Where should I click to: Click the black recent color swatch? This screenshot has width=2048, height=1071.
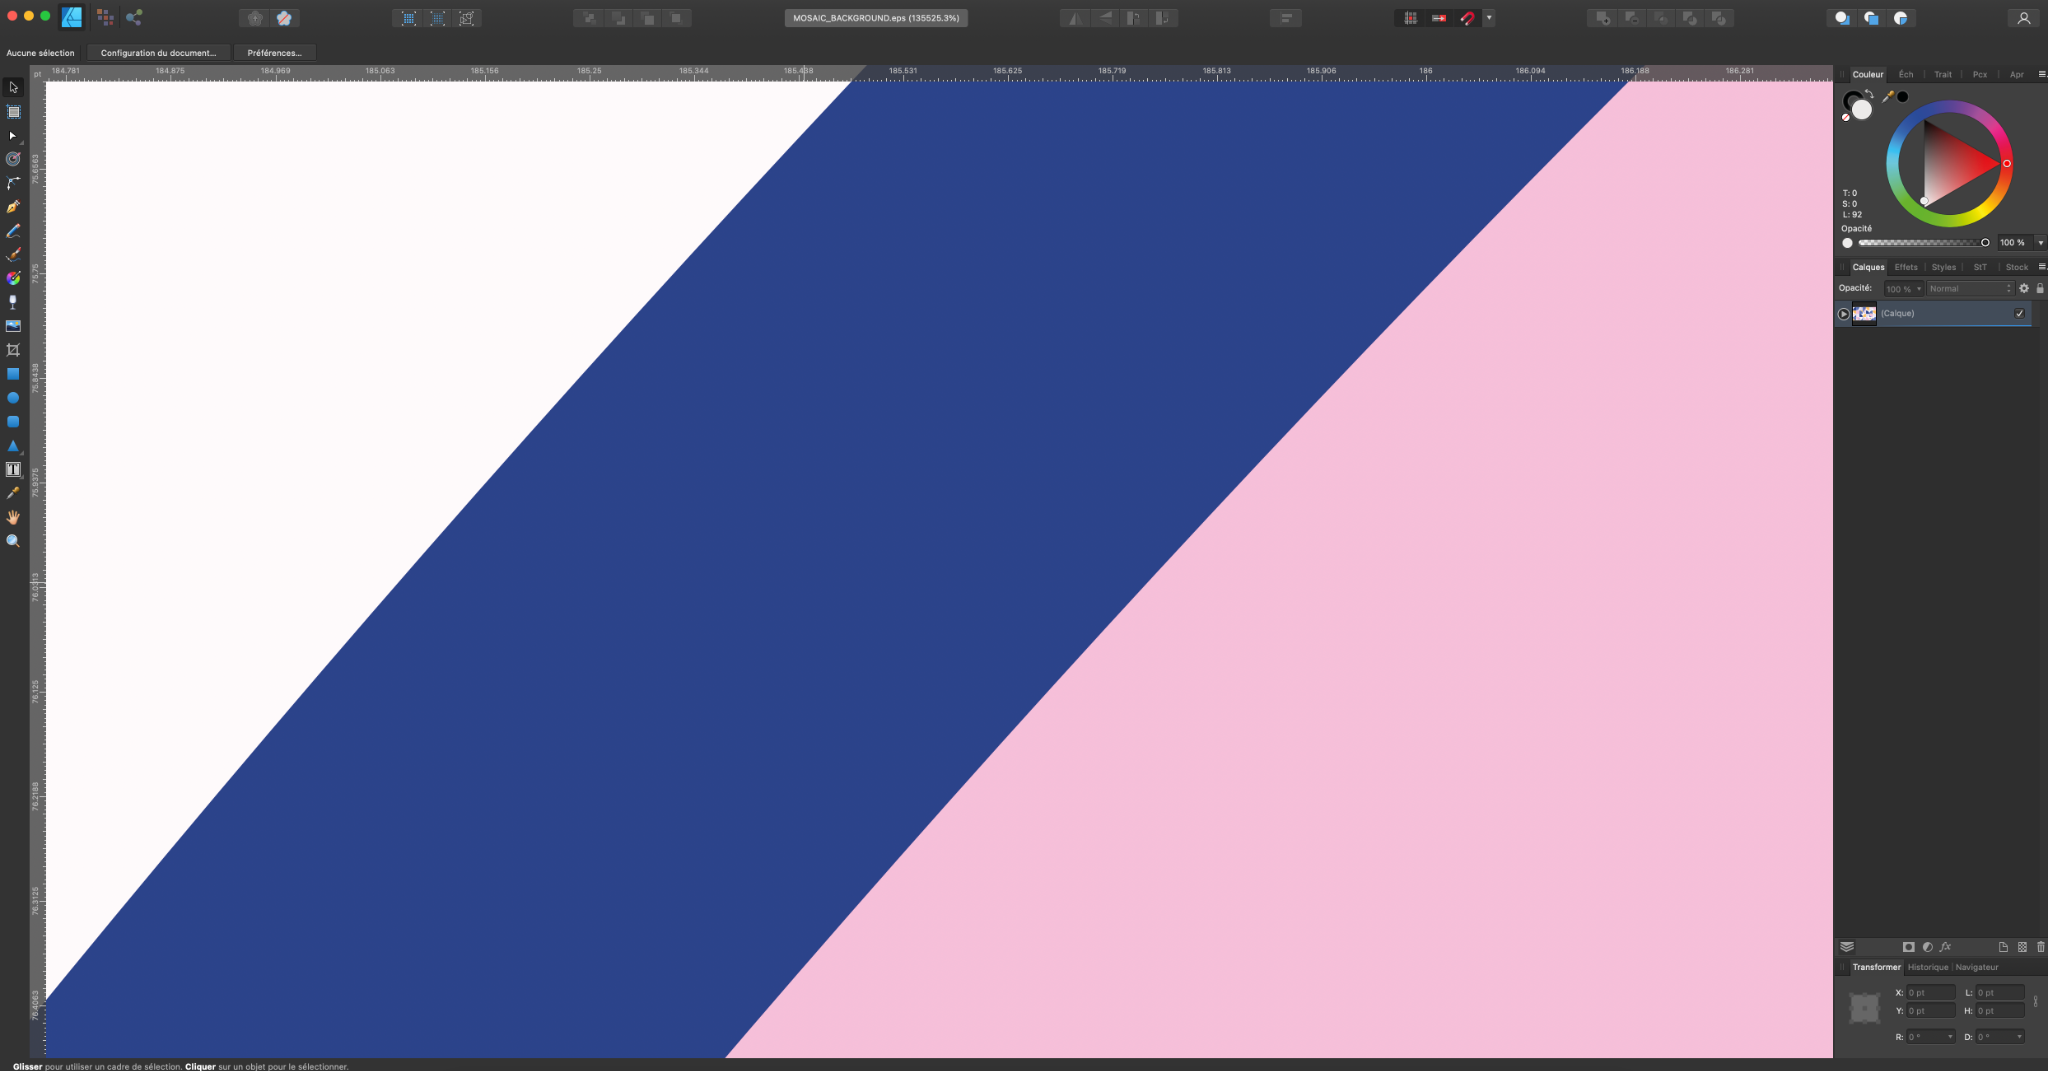coord(1903,97)
